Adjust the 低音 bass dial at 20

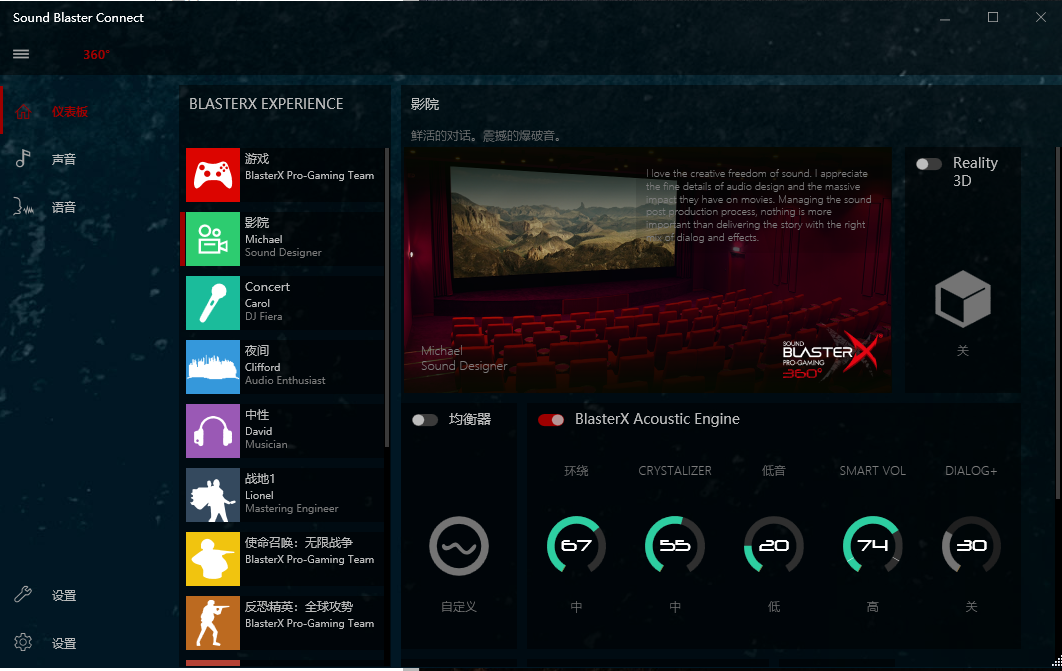(x=773, y=546)
